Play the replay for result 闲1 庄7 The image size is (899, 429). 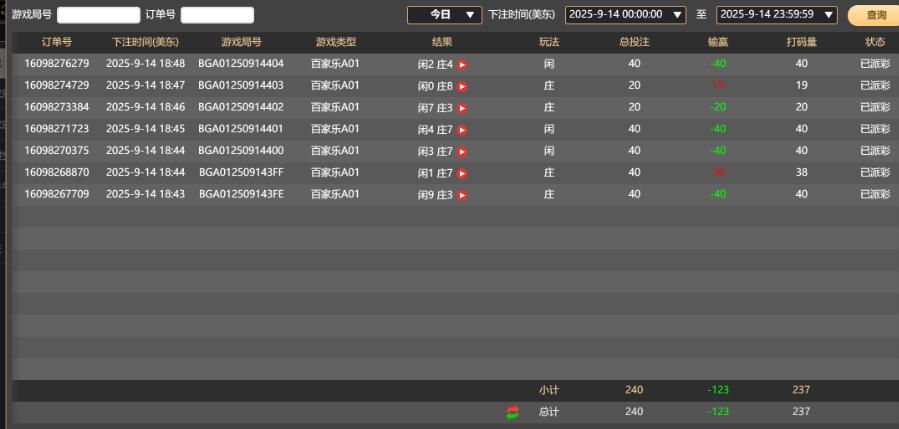click(462, 174)
